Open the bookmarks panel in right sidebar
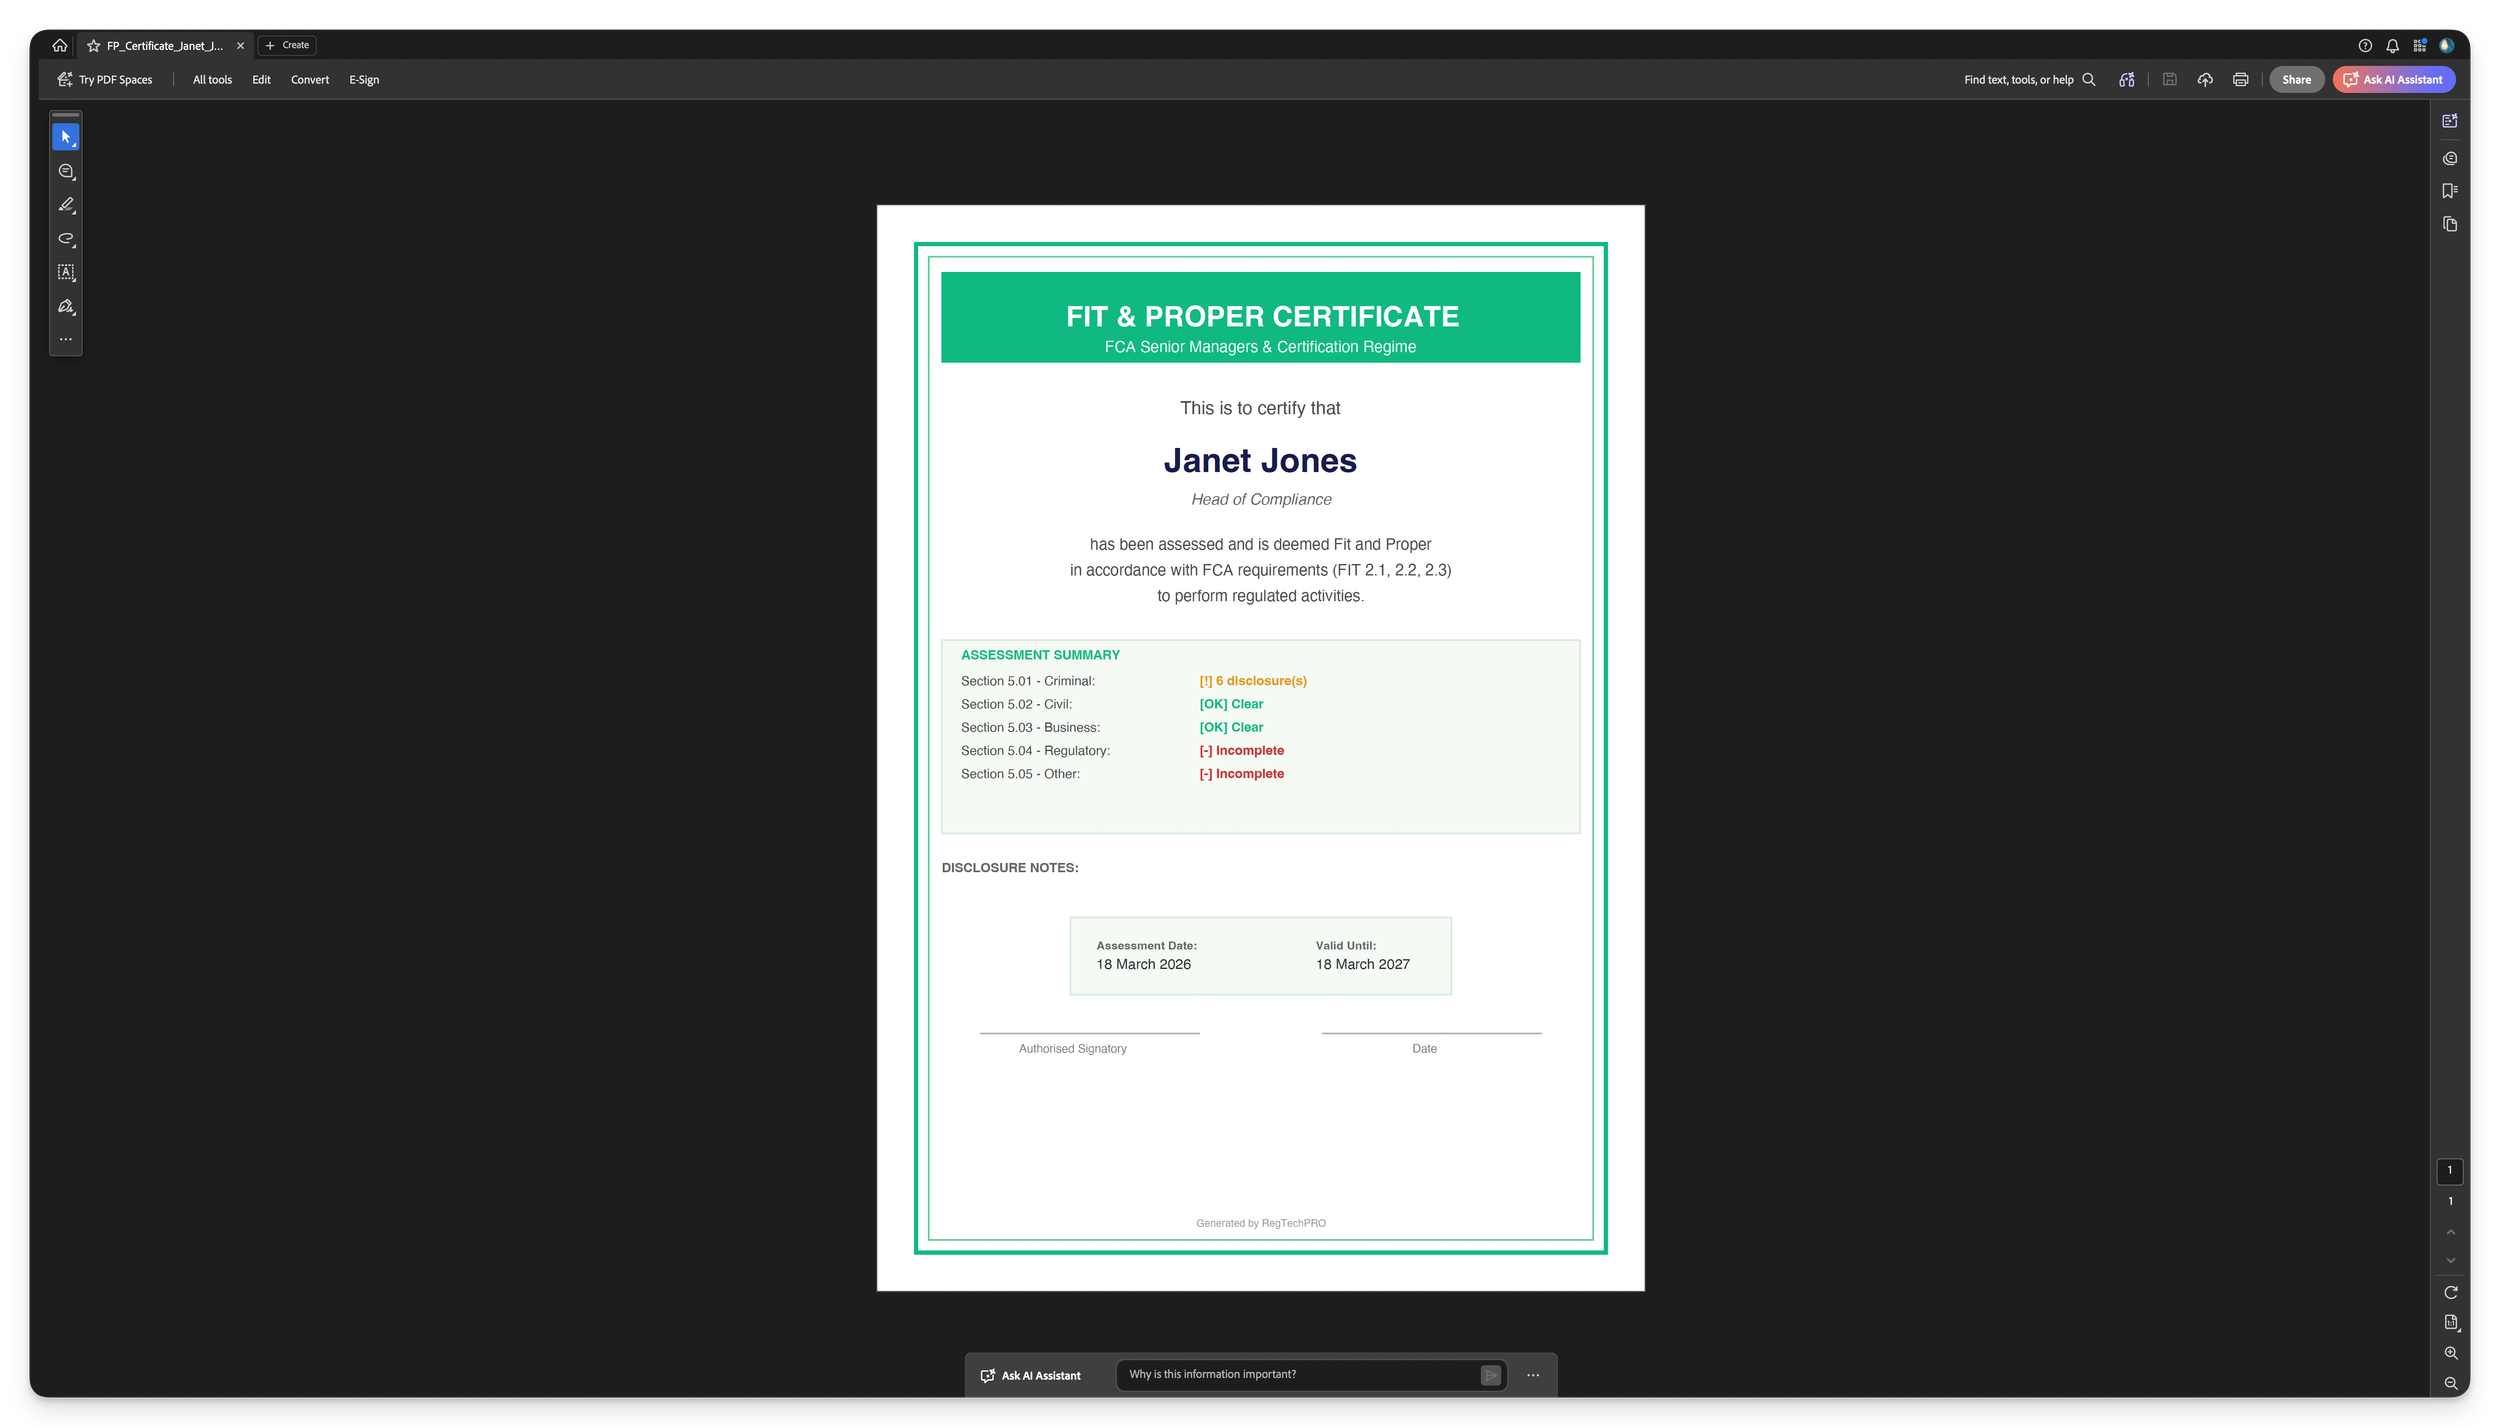The image size is (2500, 1427). click(2449, 191)
